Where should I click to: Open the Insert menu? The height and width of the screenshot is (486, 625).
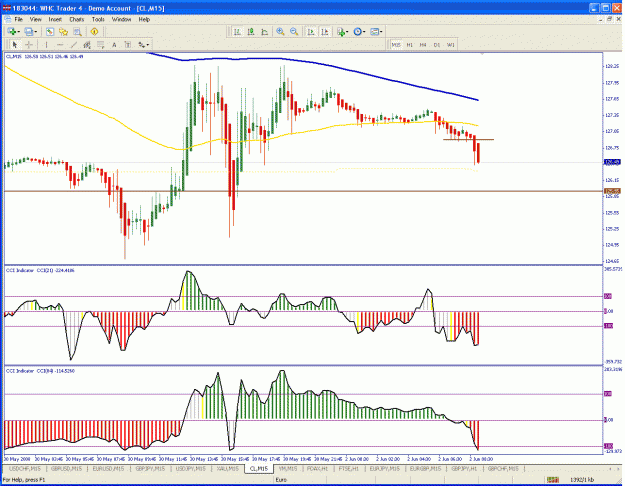pyautogui.click(x=55, y=19)
